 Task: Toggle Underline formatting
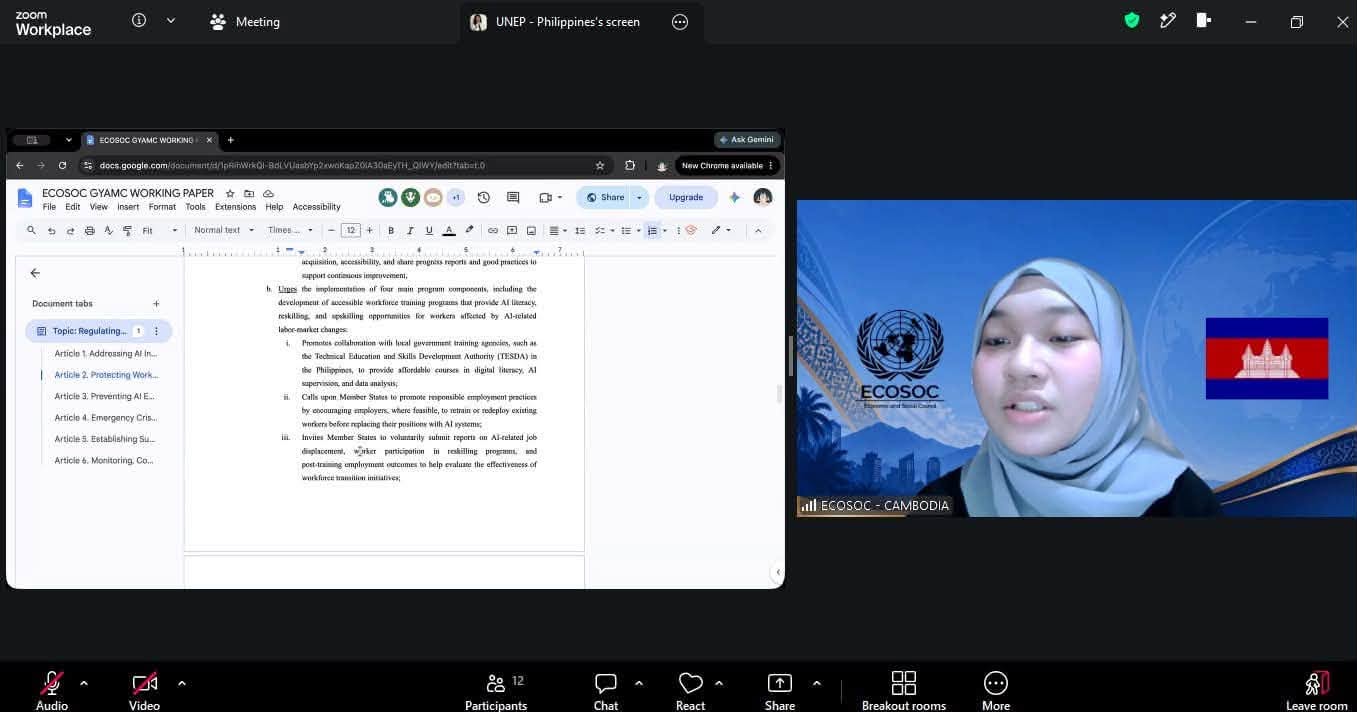pos(429,230)
